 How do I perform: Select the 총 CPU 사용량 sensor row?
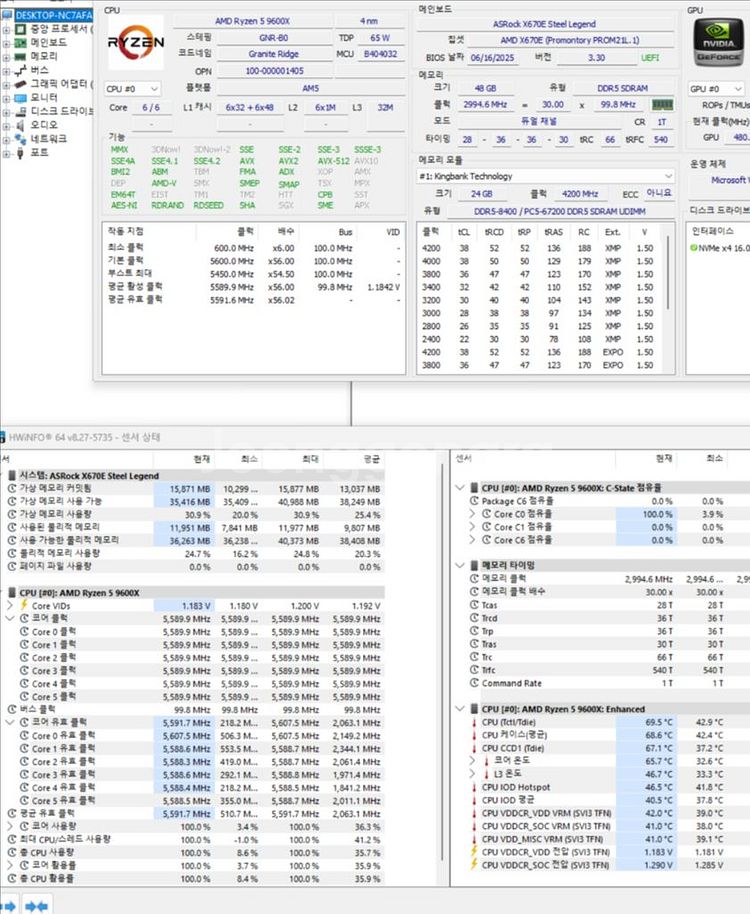coord(195,853)
